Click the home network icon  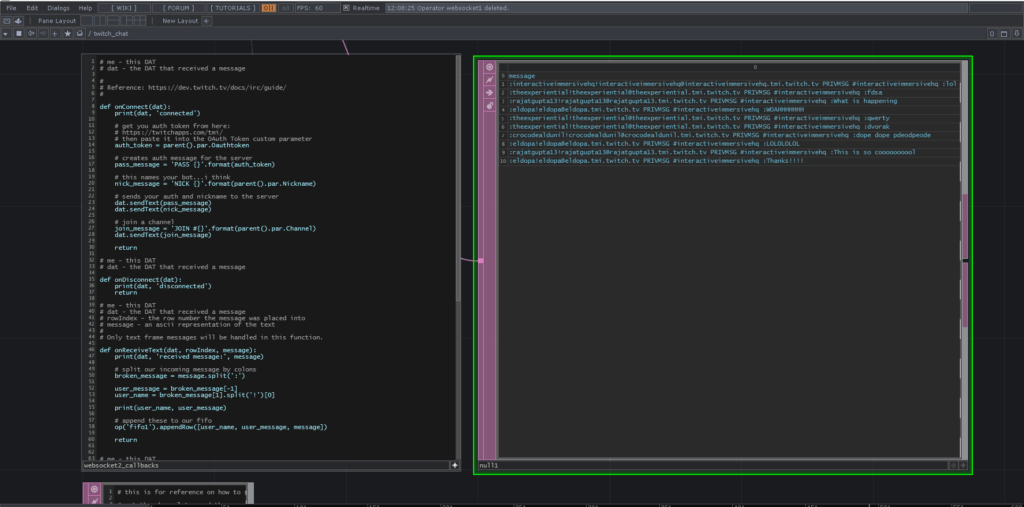(80, 33)
